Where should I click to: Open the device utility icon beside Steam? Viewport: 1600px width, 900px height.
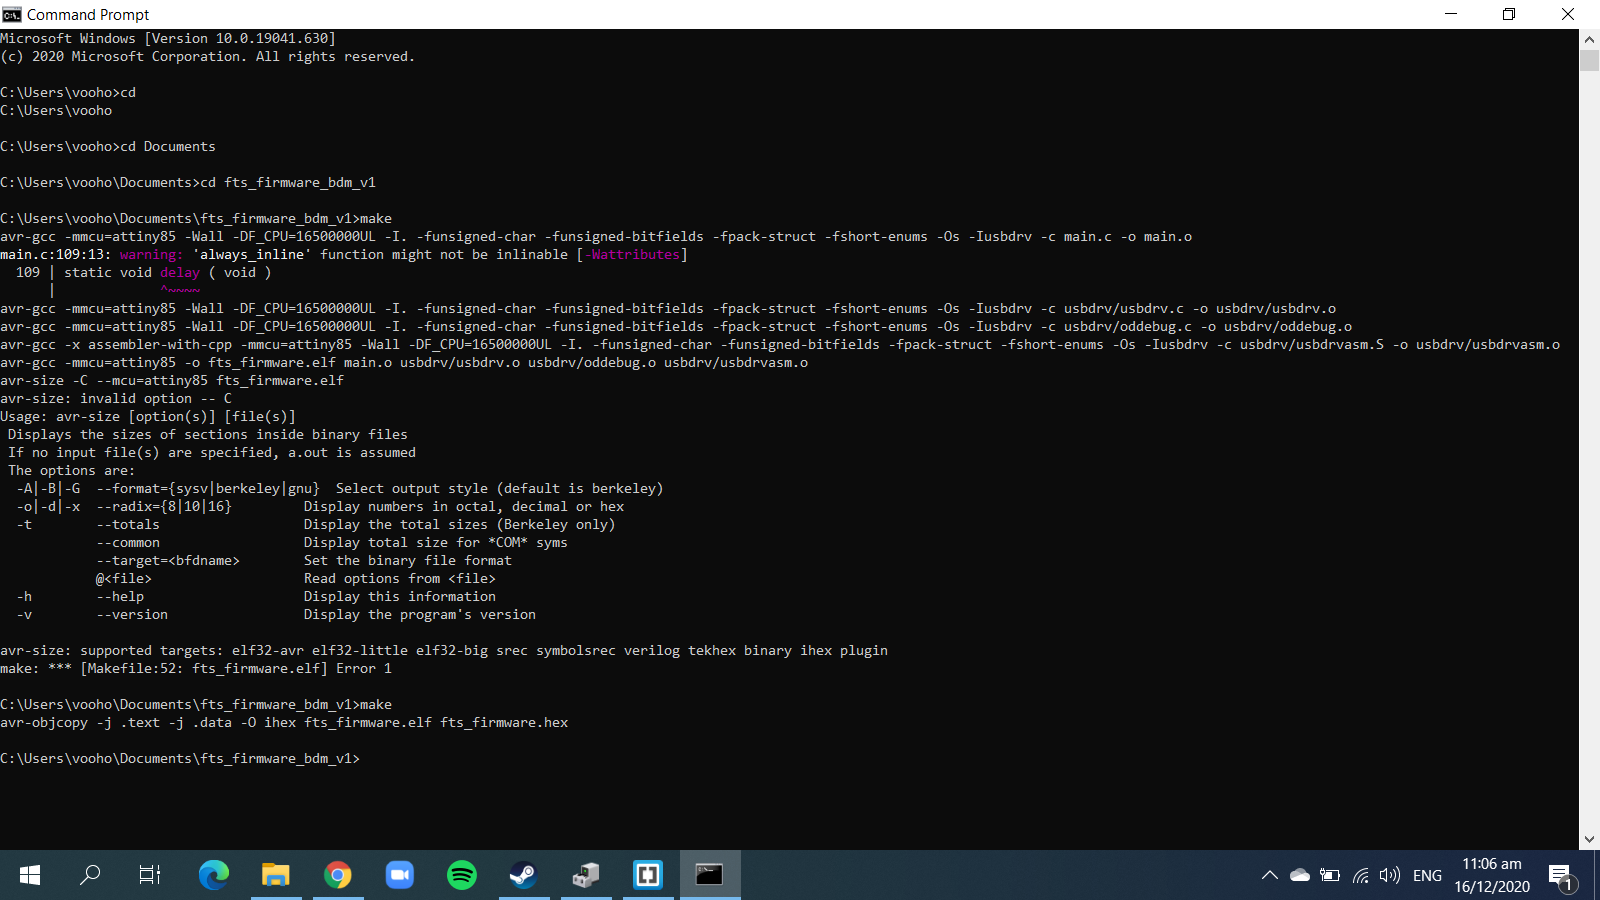586,875
